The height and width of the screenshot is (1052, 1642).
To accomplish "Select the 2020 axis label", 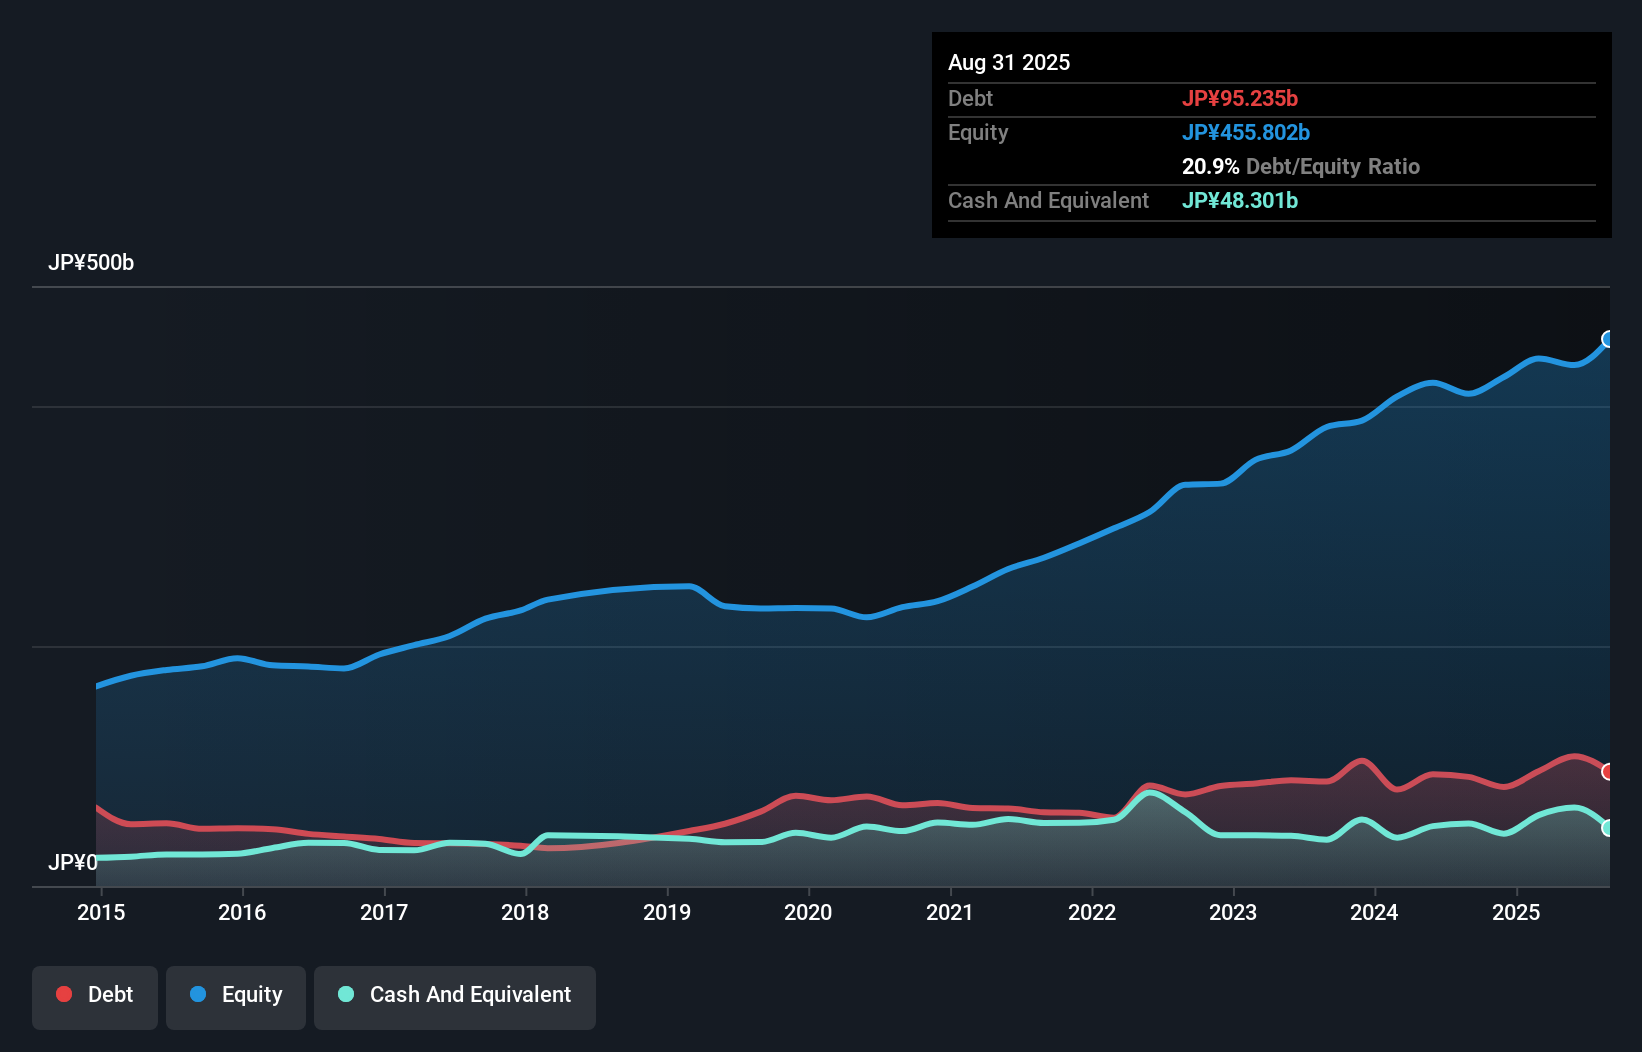I will (x=809, y=912).
